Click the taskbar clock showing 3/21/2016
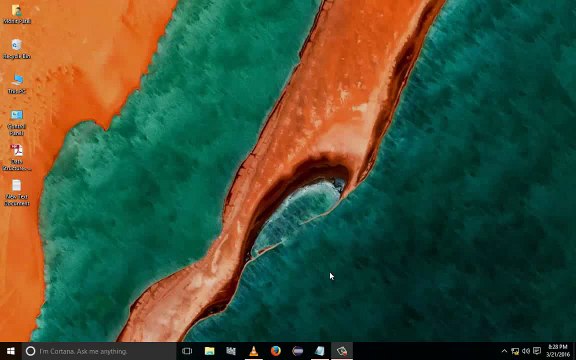Screen dimensions: 576x360 [558, 351]
